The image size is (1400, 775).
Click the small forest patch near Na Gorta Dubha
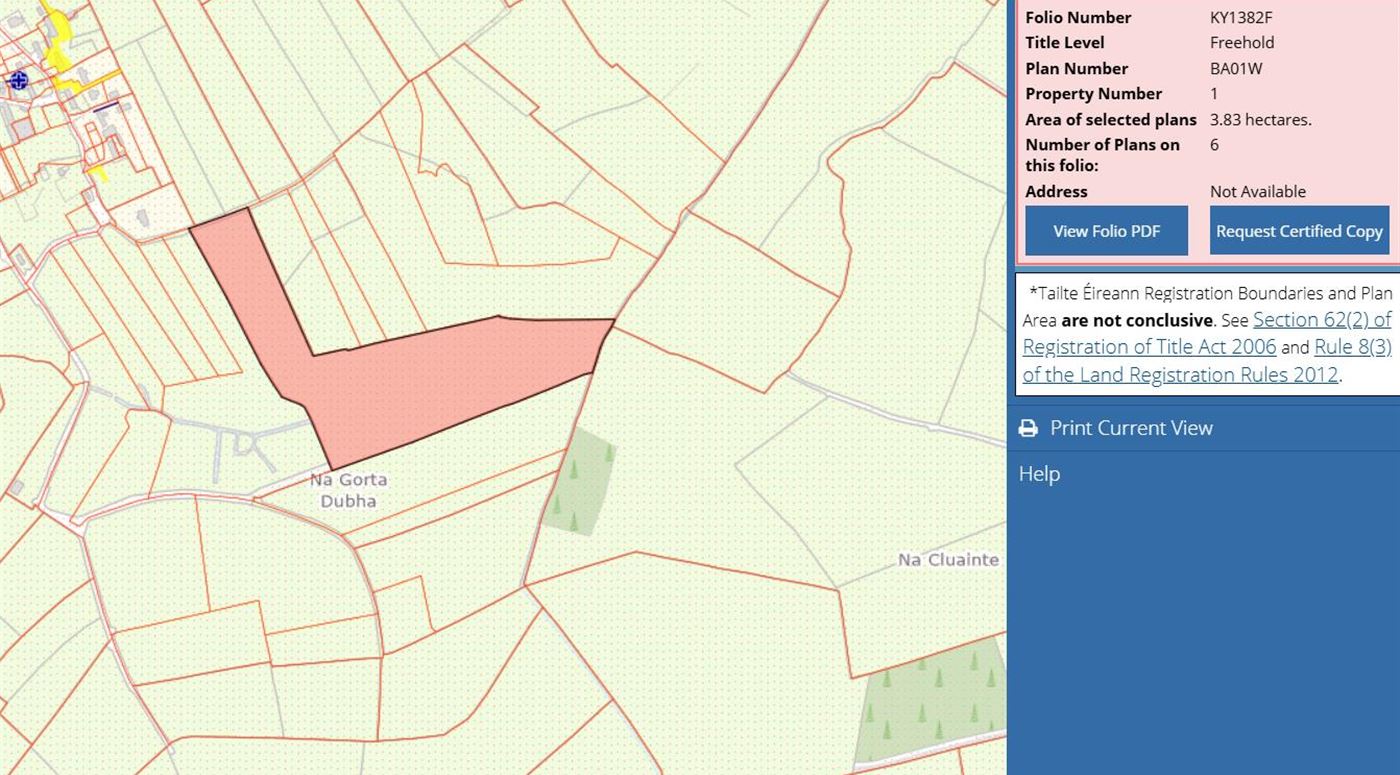[582, 482]
